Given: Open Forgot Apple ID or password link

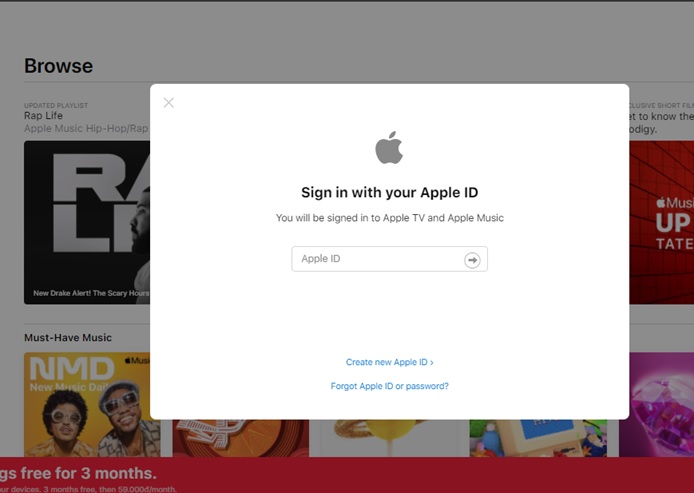Looking at the screenshot, I should [389, 386].
